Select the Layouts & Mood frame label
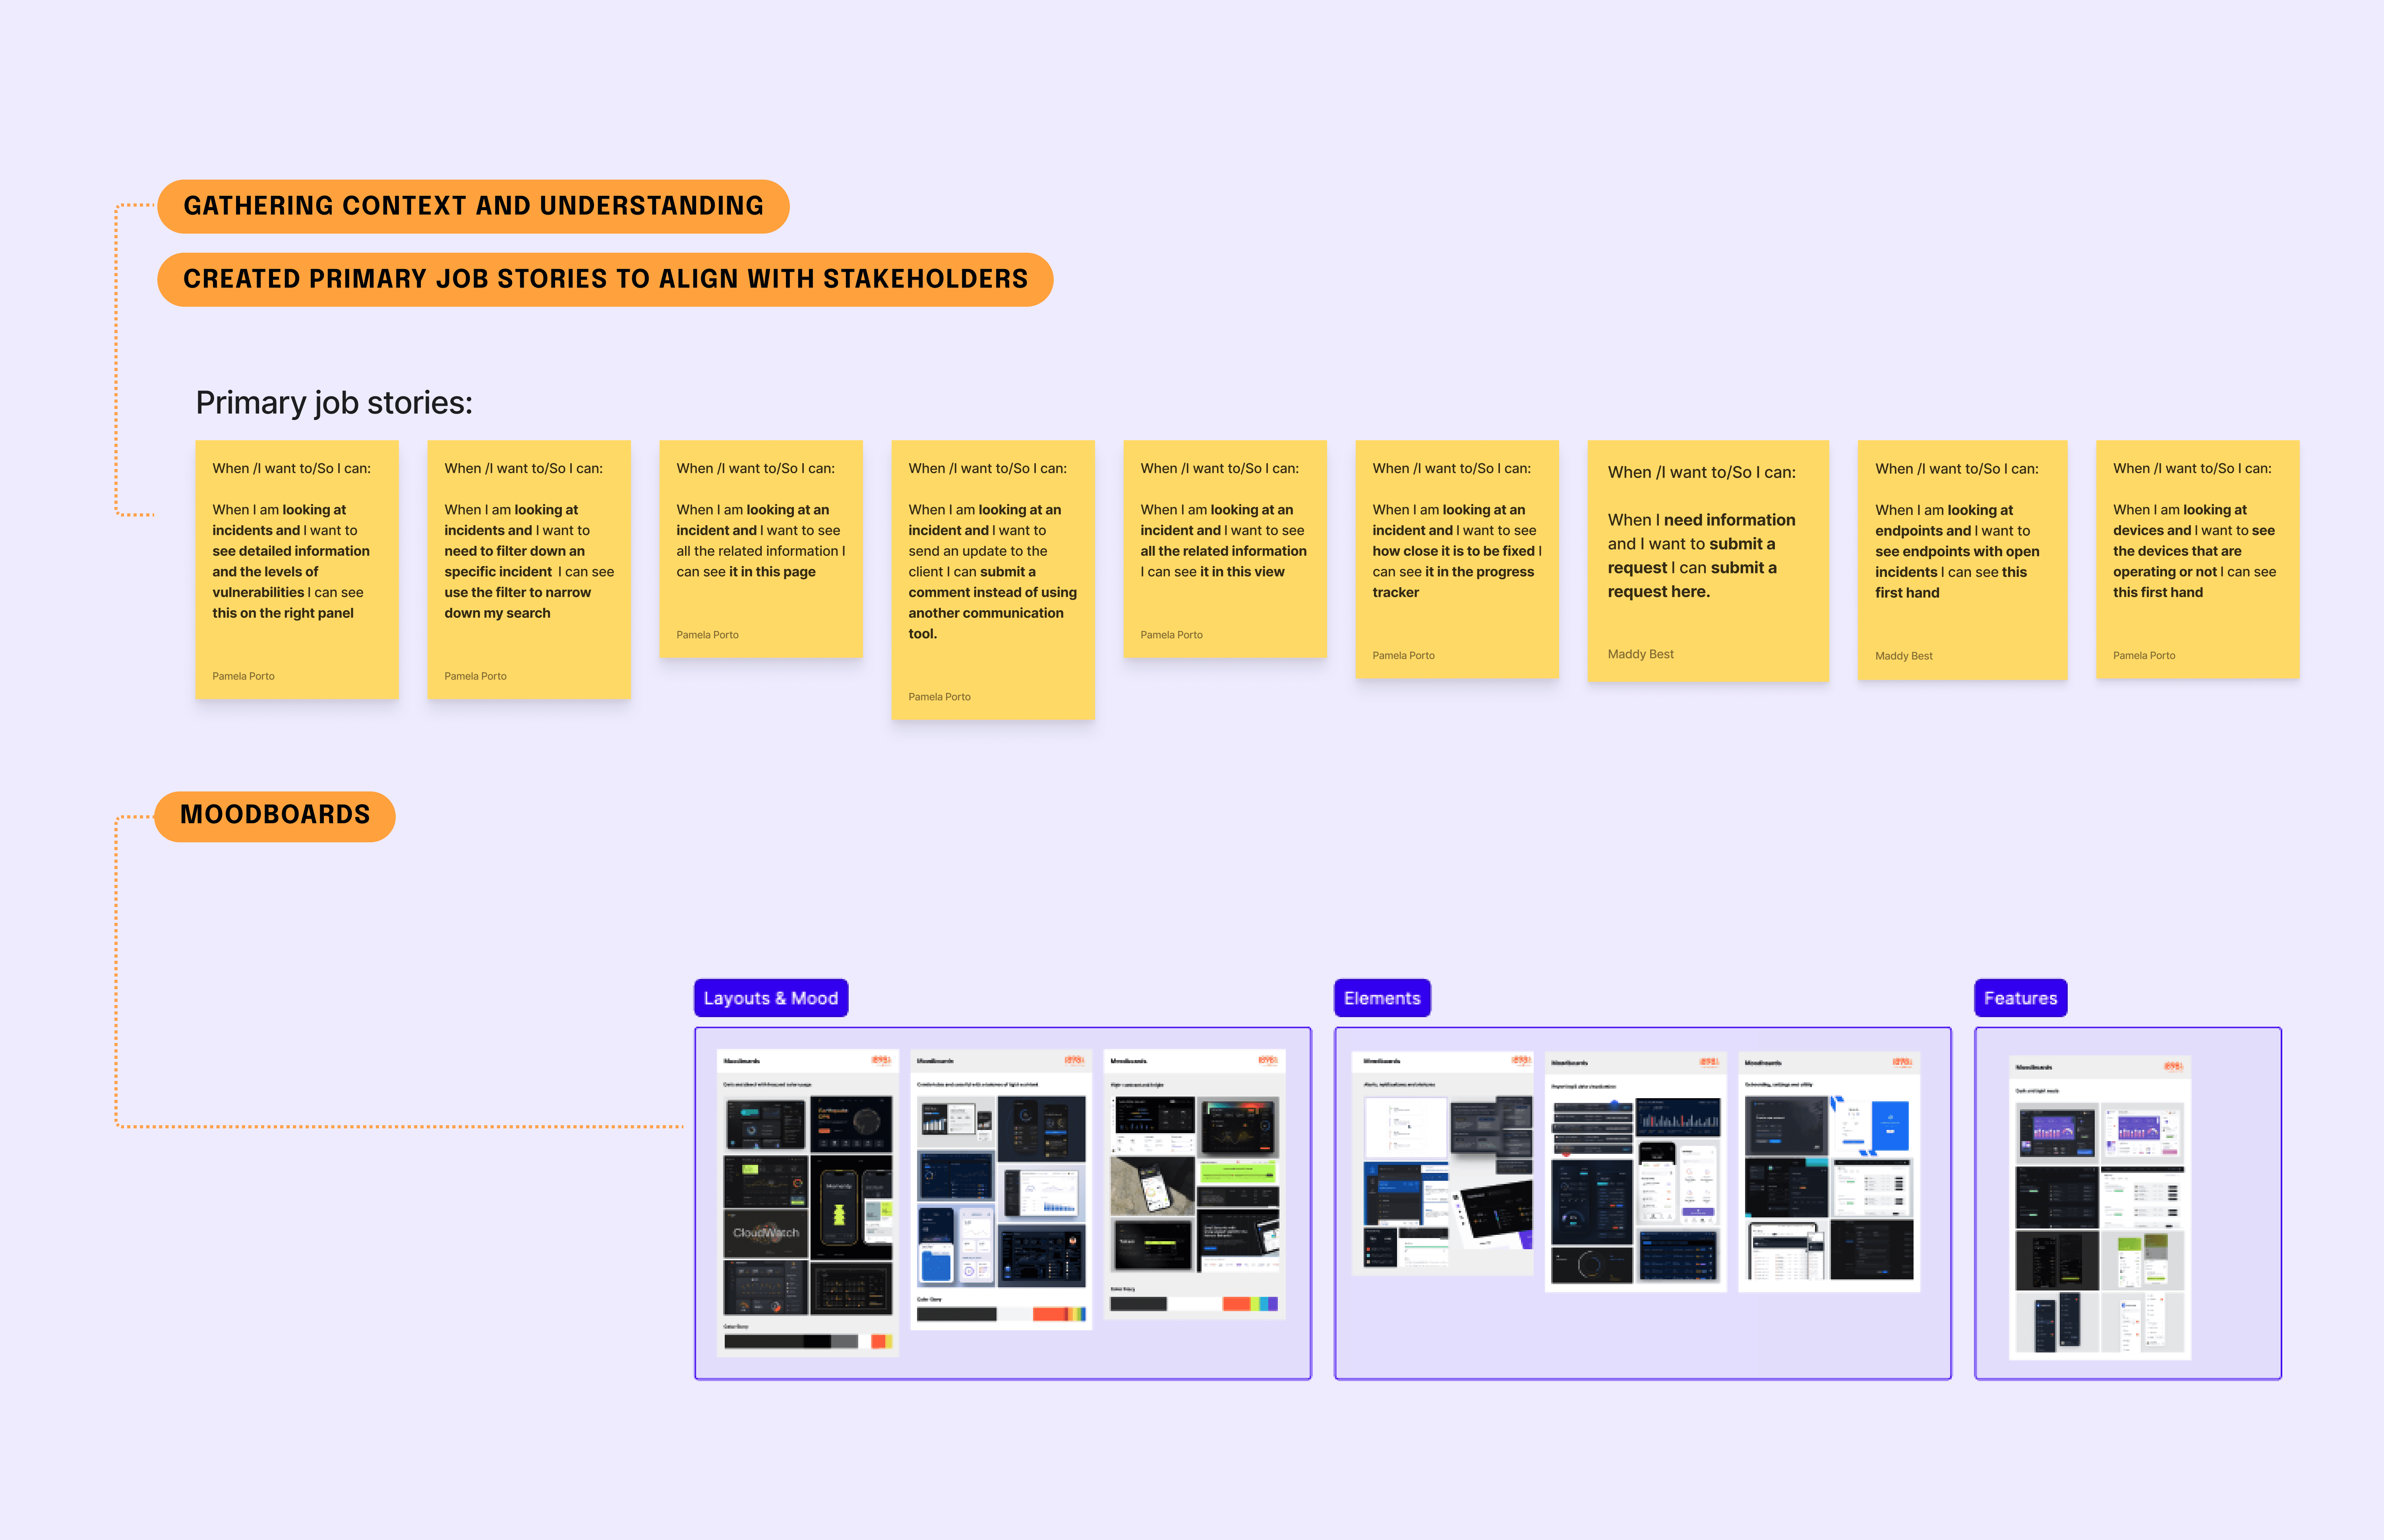 770,998
